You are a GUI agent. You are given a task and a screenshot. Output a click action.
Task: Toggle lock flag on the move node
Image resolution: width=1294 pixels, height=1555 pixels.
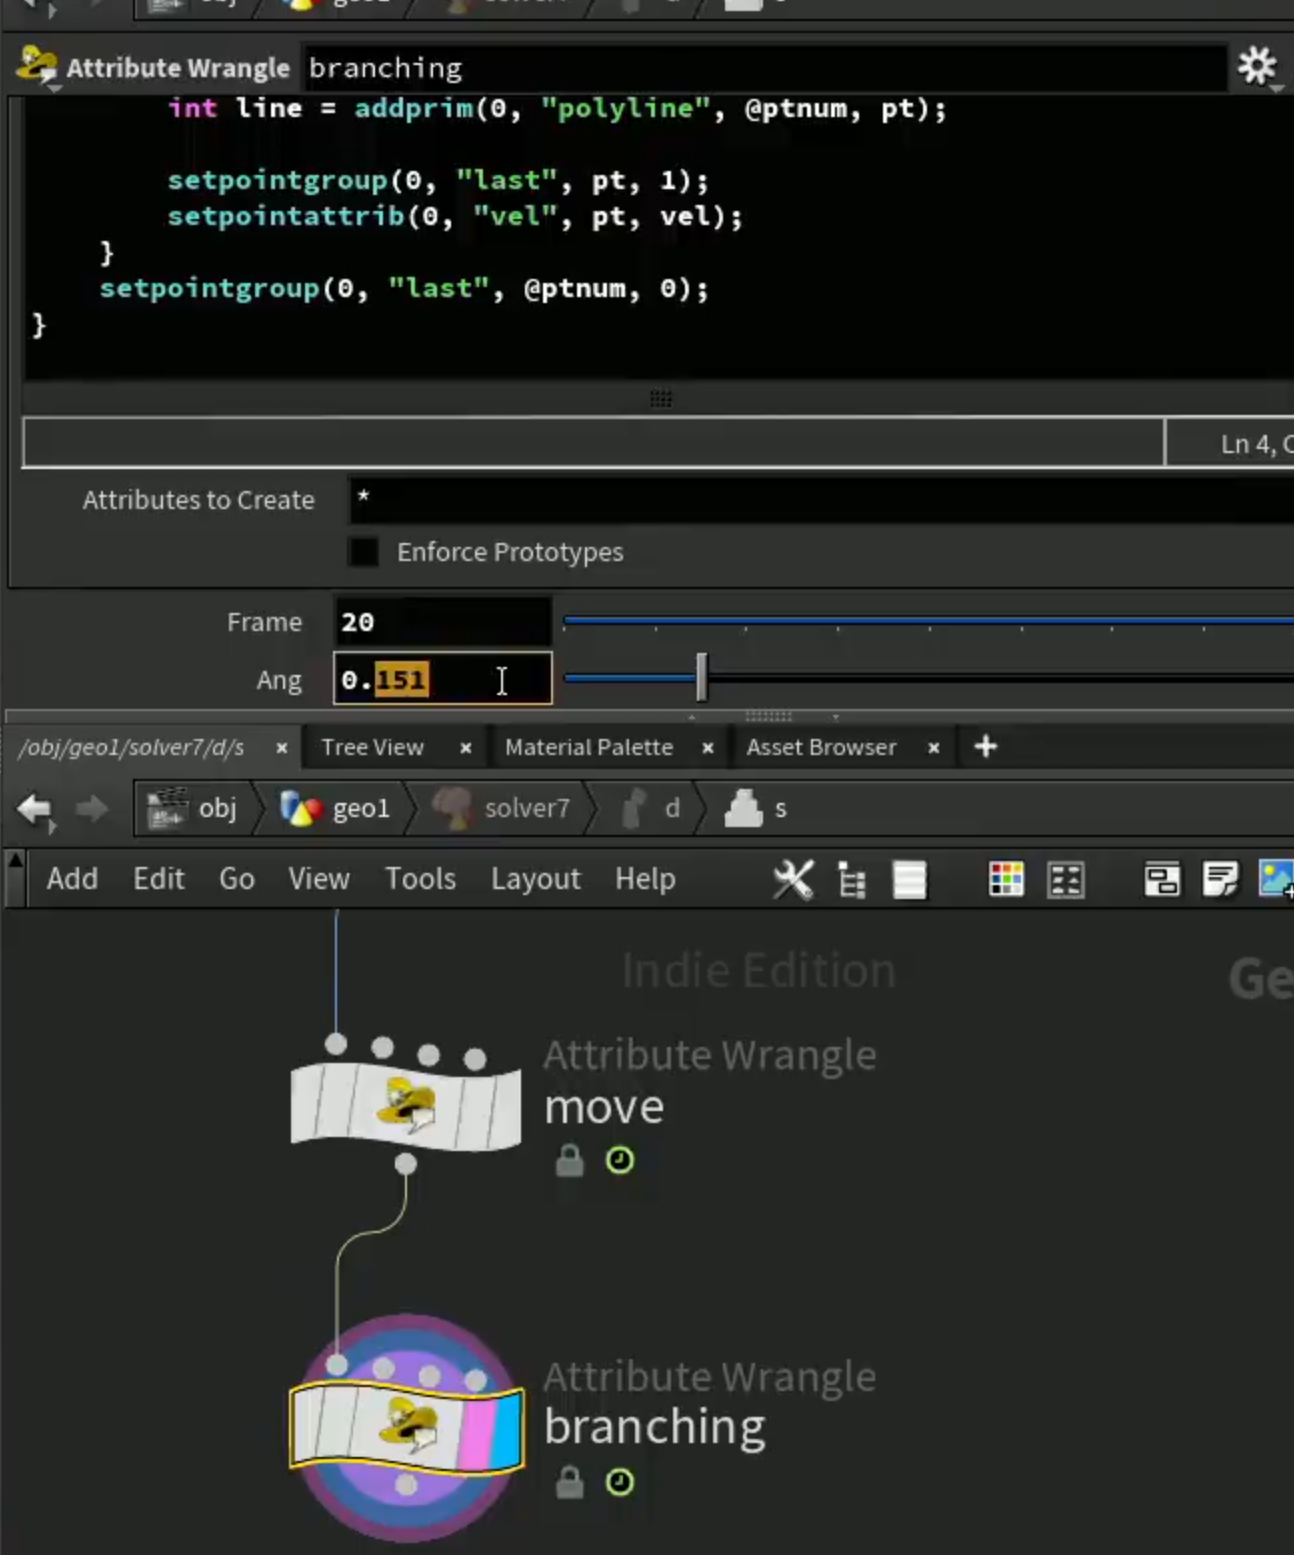pyautogui.click(x=570, y=1160)
